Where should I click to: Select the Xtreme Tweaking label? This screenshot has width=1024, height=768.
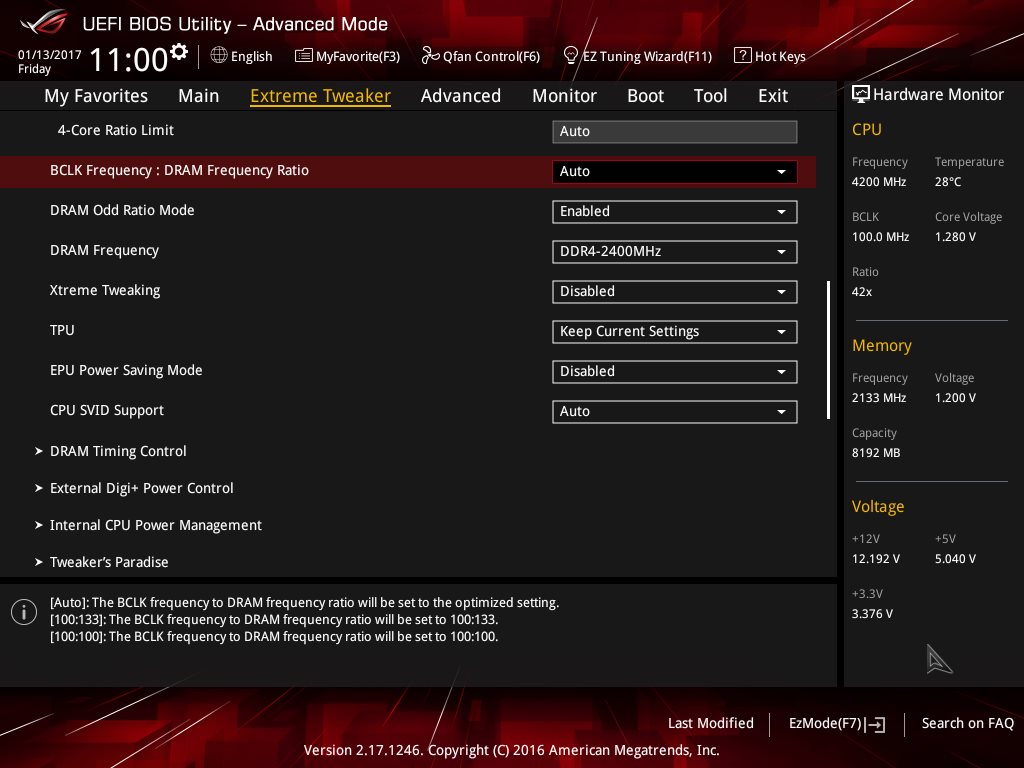pyautogui.click(x=105, y=291)
